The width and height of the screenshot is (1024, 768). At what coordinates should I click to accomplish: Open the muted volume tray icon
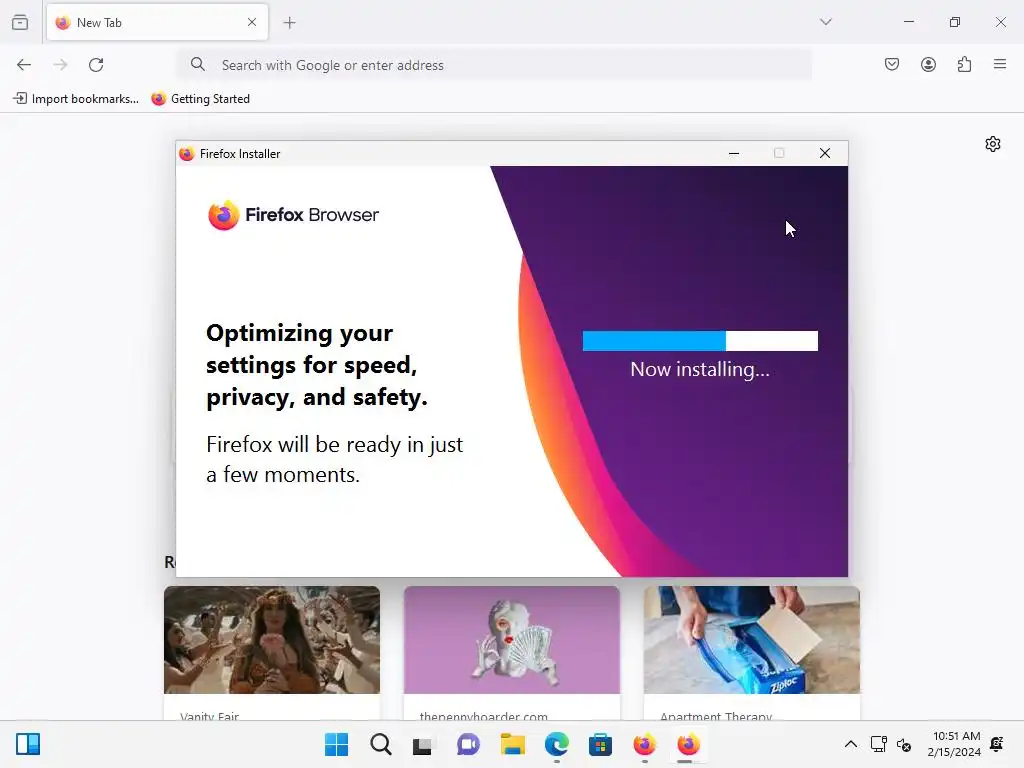tap(904, 744)
